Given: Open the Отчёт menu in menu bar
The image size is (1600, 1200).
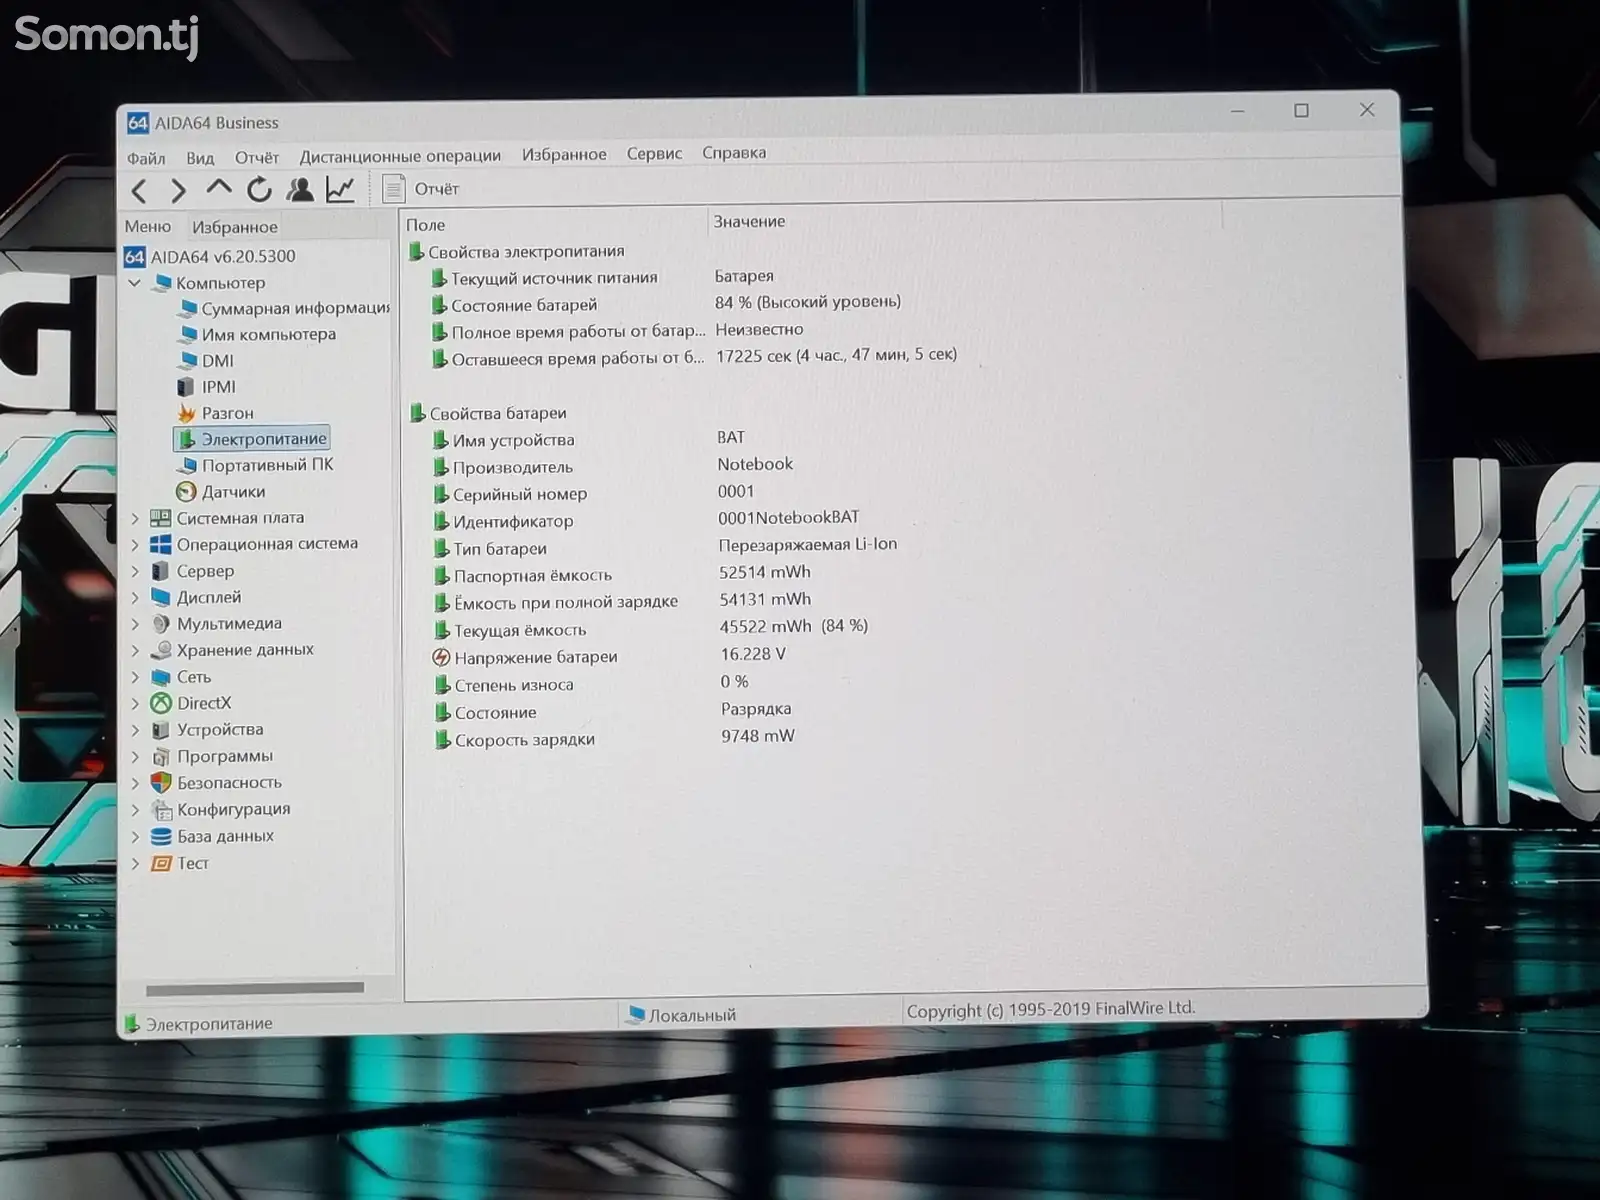Looking at the screenshot, I should pos(257,157).
